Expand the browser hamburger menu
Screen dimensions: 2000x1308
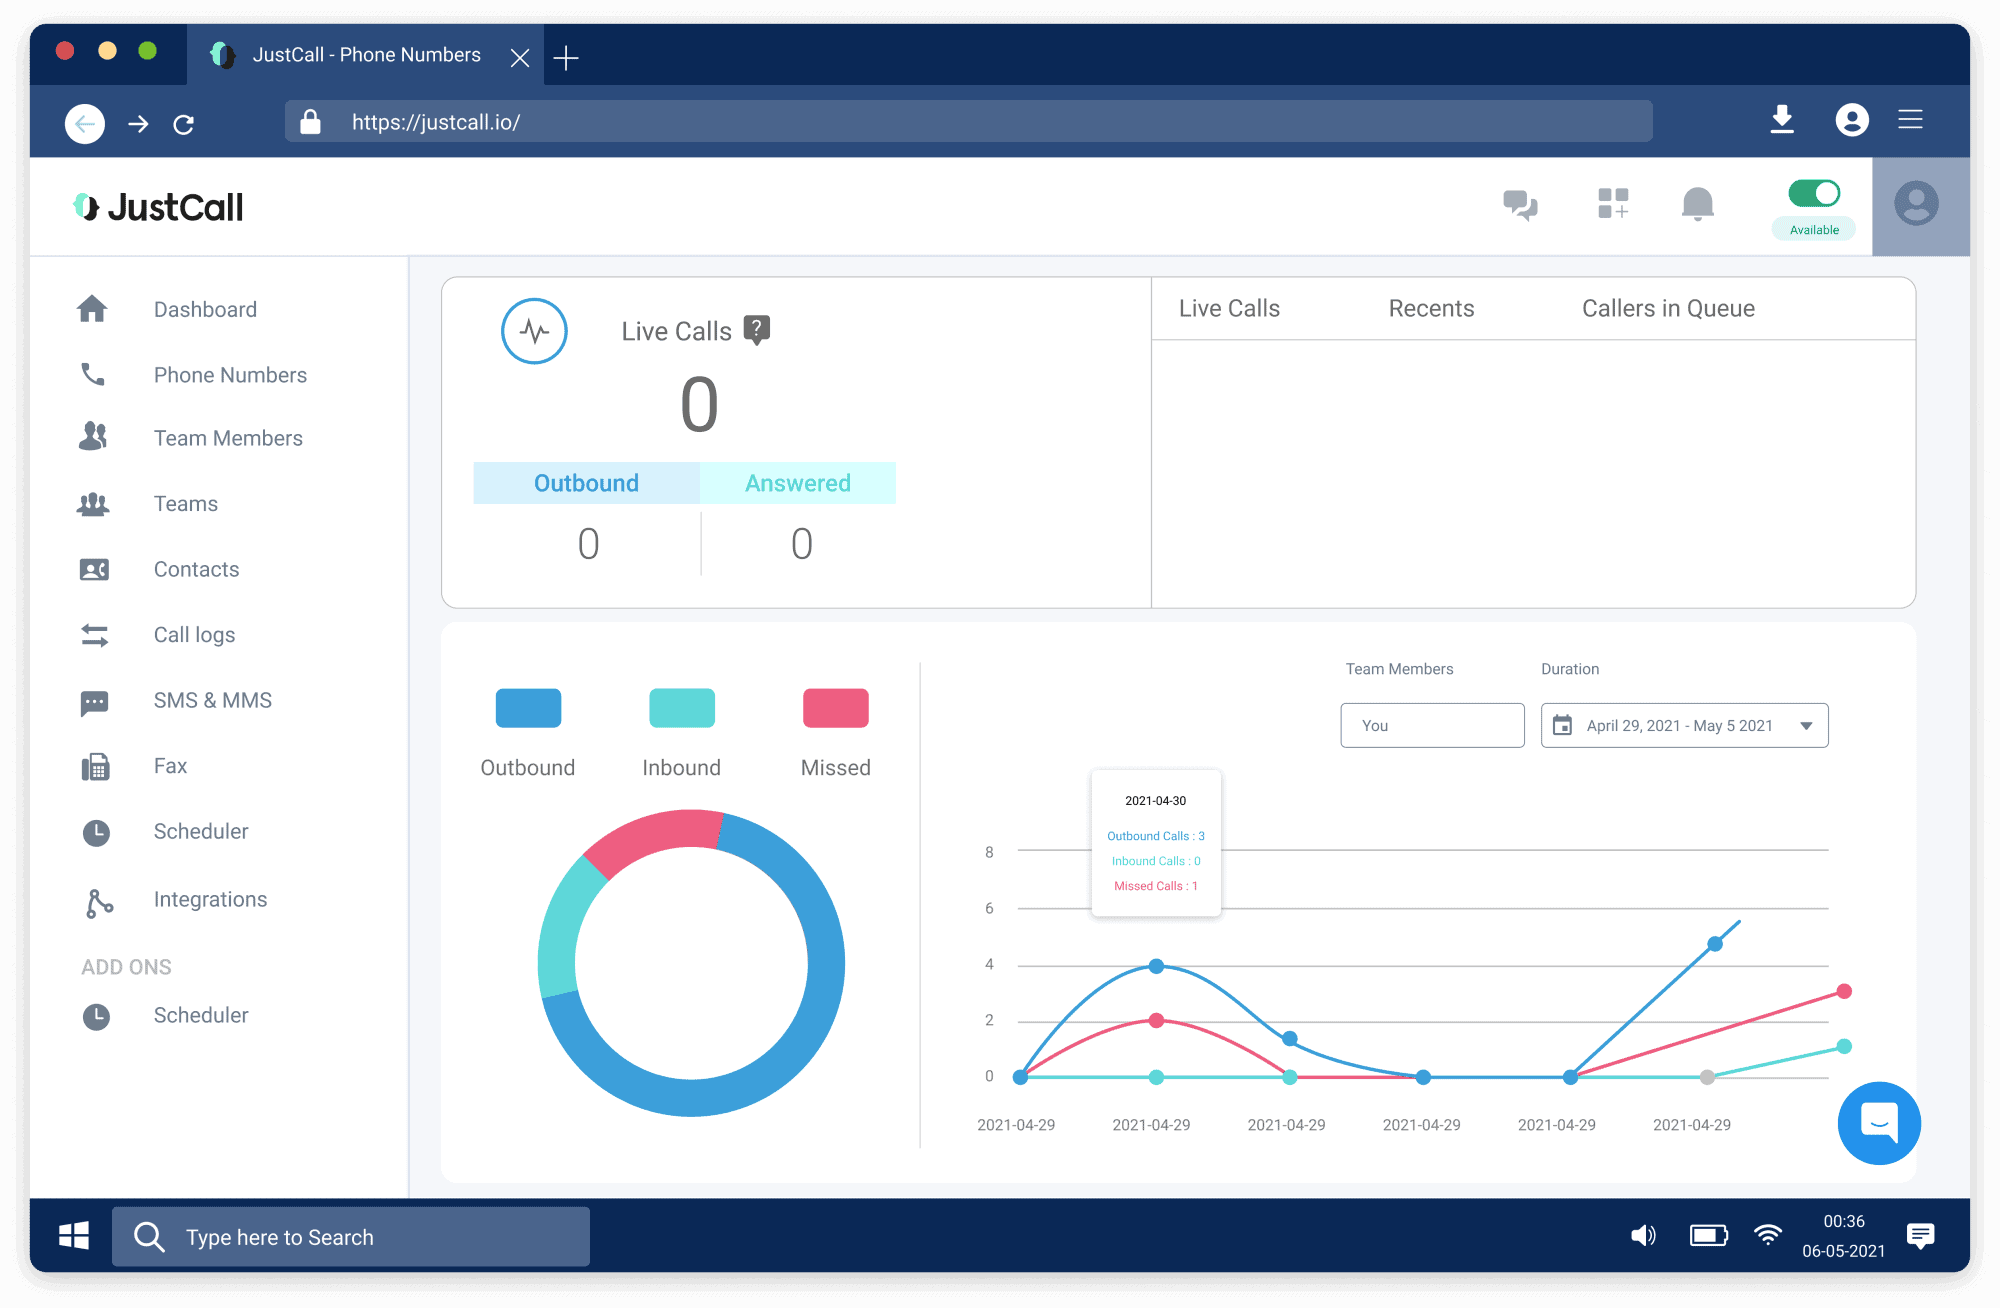coord(1910,120)
